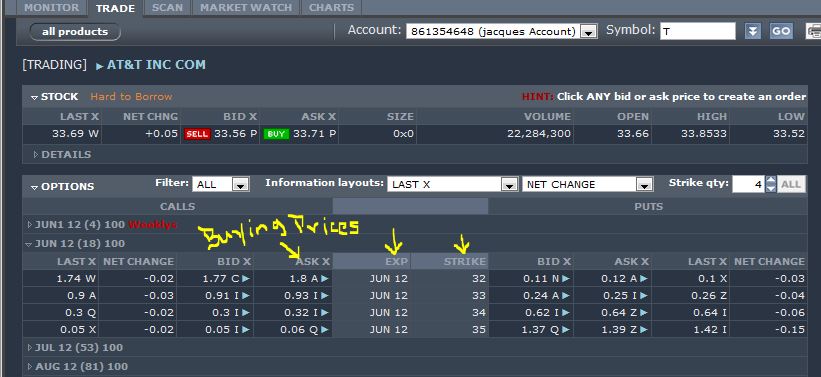Expand the JUL 12 (53) 100 row
The height and width of the screenshot is (377, 821).
tap(30, 348)
